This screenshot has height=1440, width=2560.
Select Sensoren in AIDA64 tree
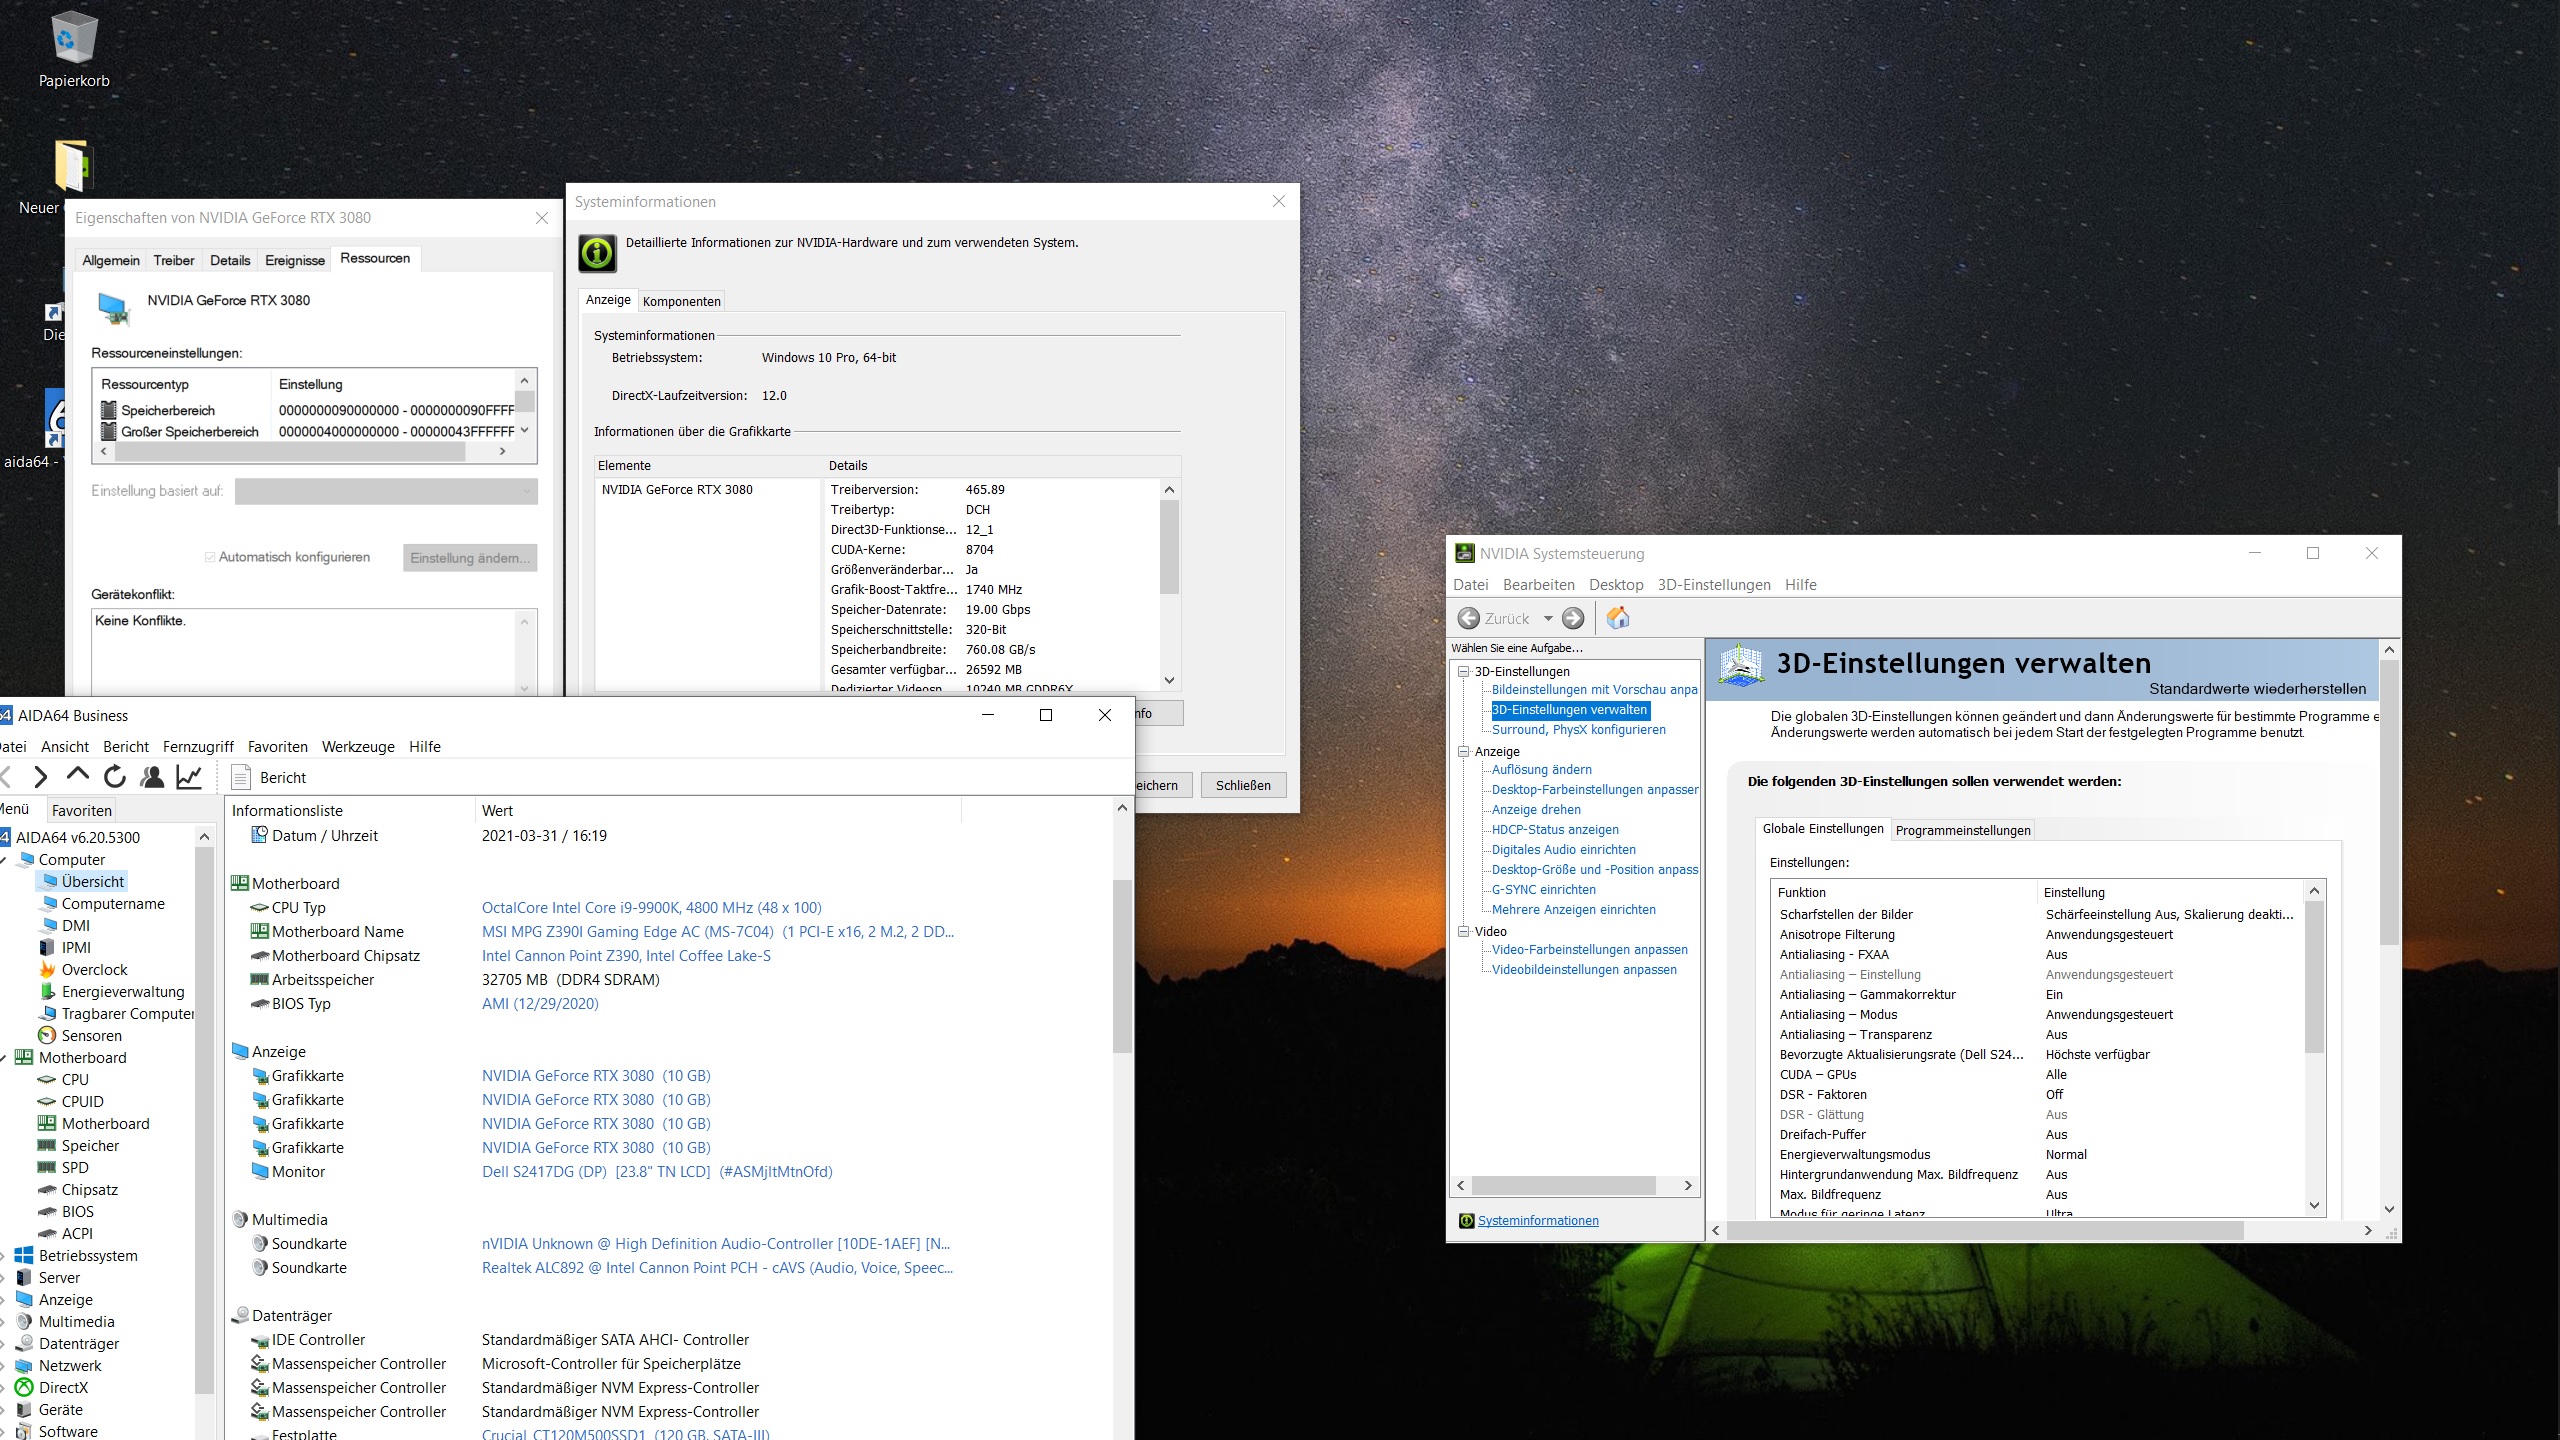[x=91, y=1035]
